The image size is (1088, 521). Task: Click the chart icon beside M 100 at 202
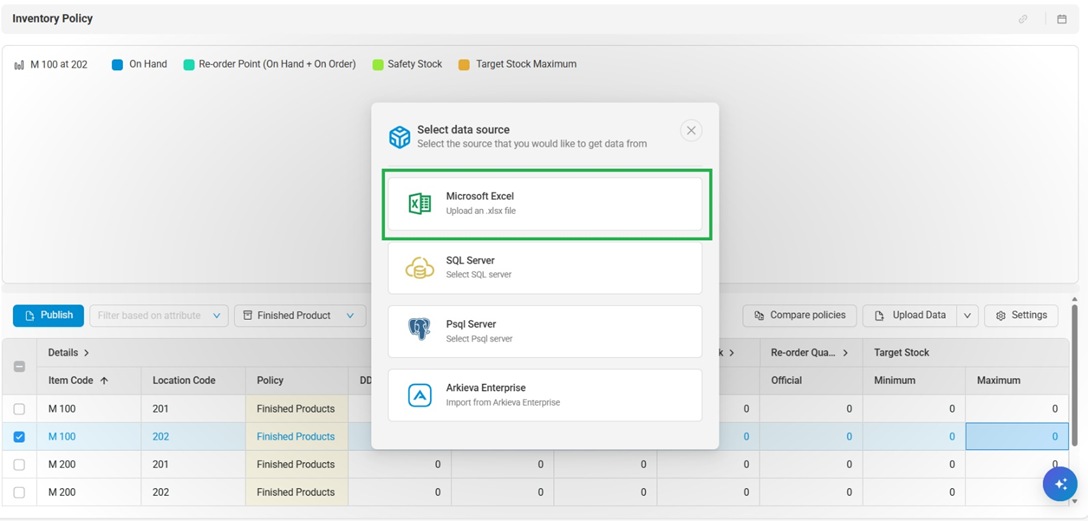(19, 65)
